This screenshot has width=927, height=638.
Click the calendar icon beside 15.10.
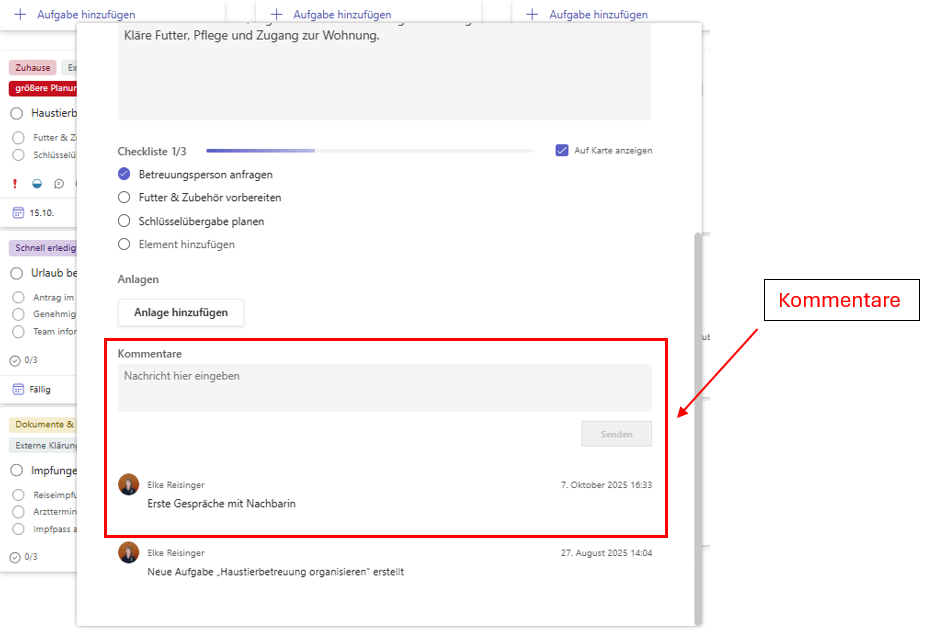click(17, 213)
